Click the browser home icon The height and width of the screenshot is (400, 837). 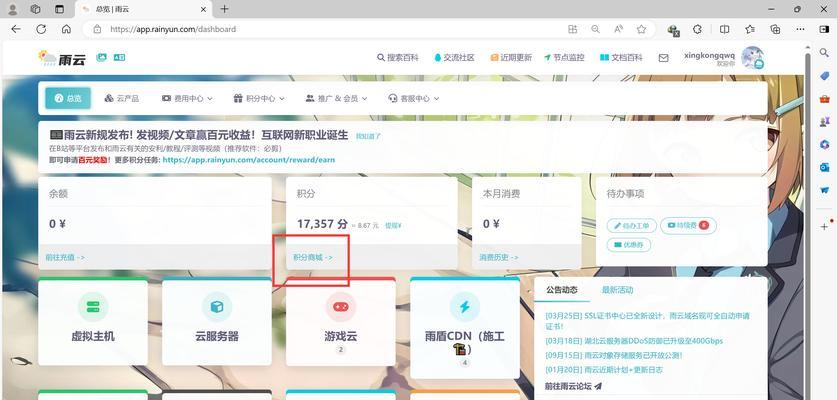[66, 29]
